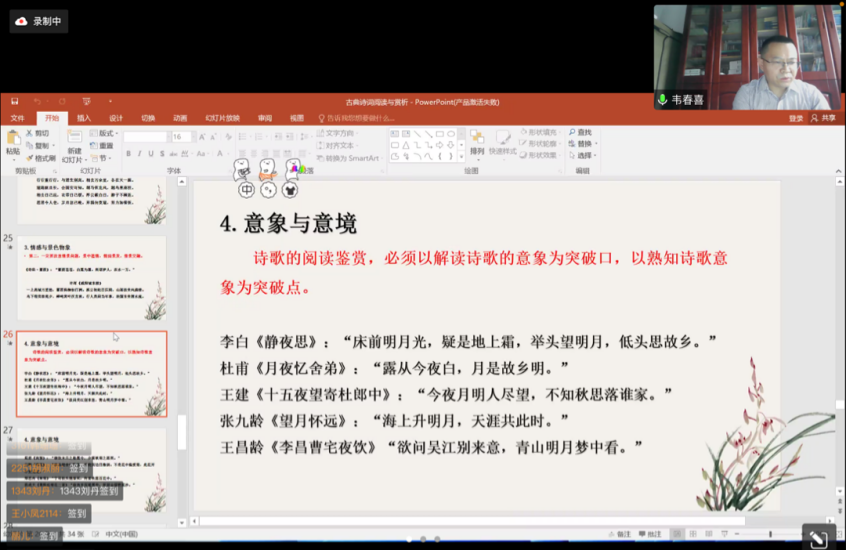846x550 pixels.
Task: Click the Save icon in quick access toolbar
Action: [15, 101]
